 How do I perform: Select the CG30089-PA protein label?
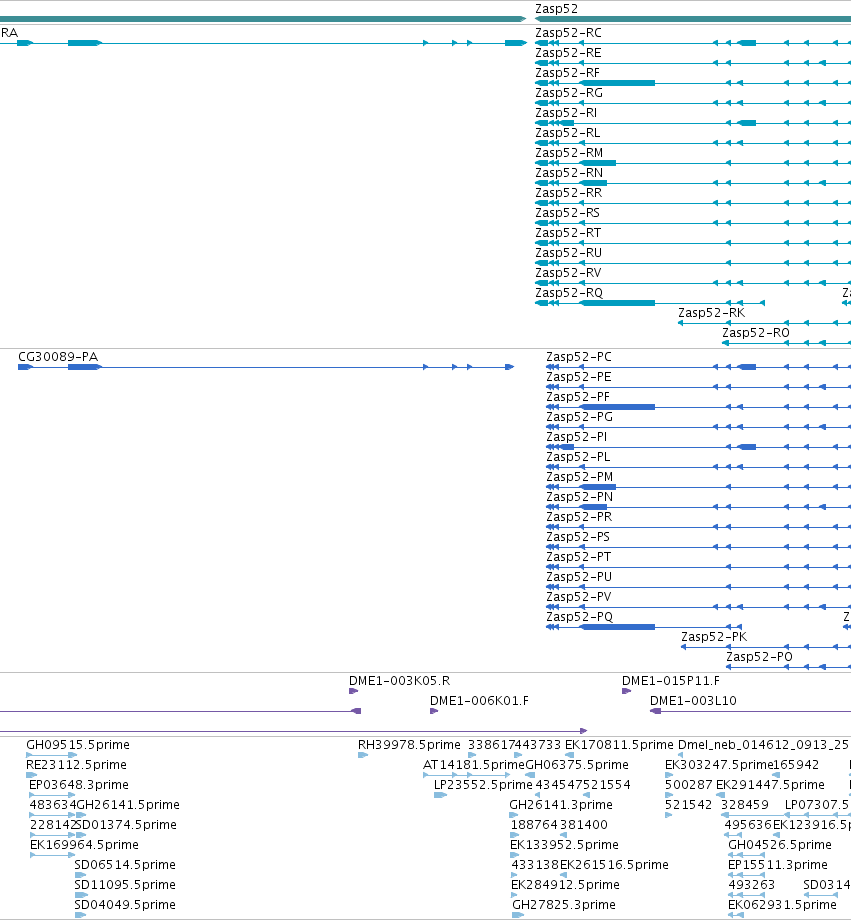coord(58,357)
